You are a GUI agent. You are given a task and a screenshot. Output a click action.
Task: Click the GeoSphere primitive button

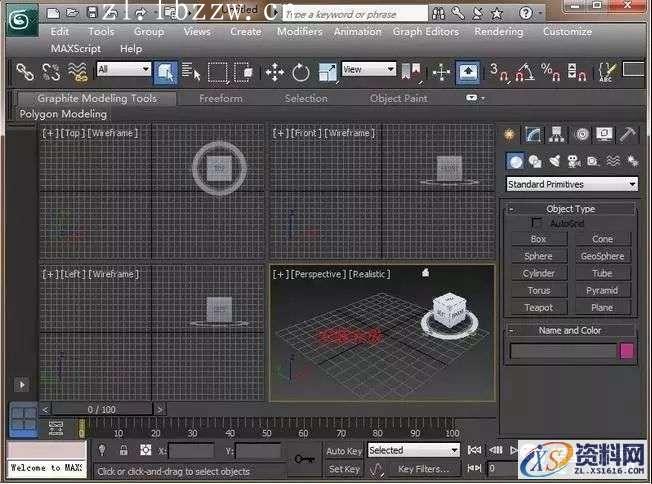coord(603,256)
